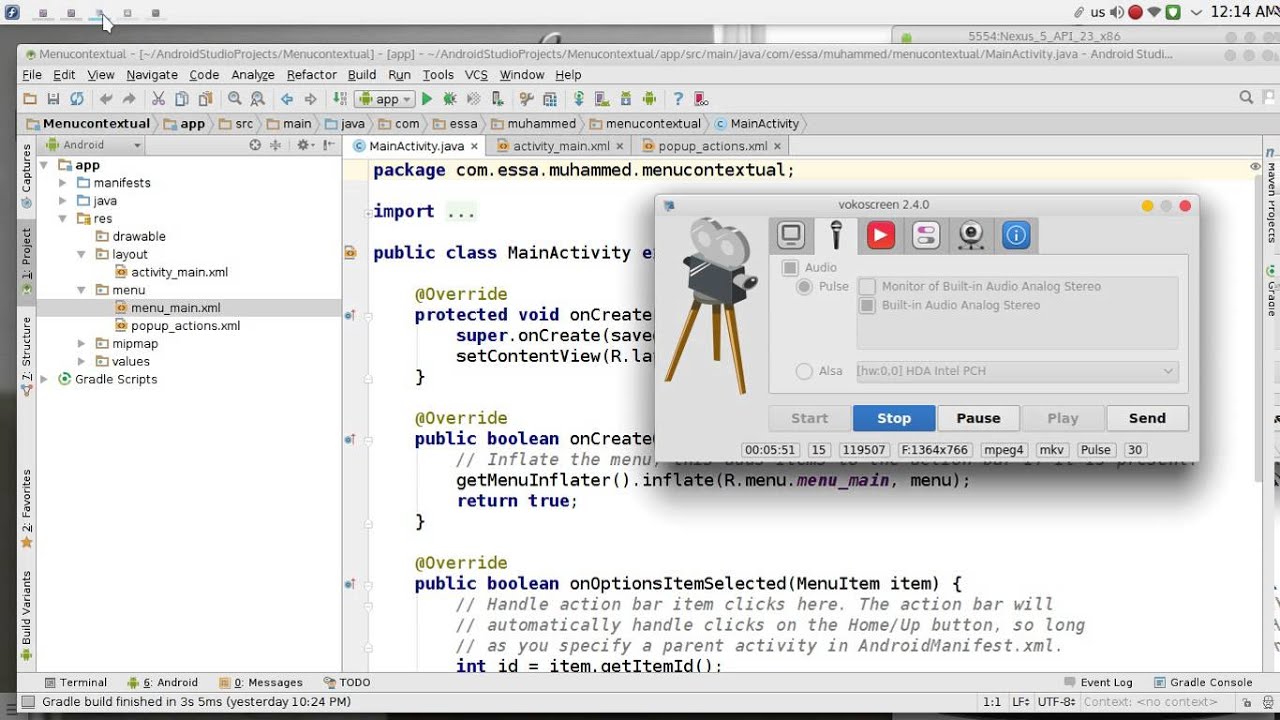Expand the collapsed import block
Viewport: 1280px width, 720px height.
click(x=368, y=212)
